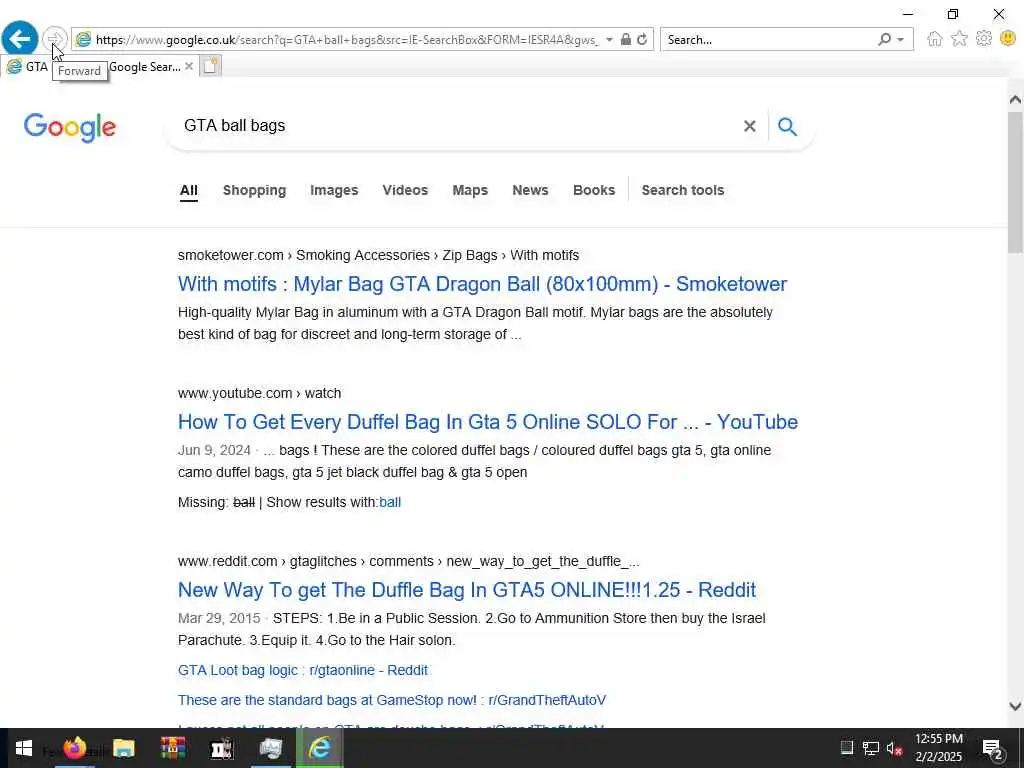Open the Windows Start menu
The image size is (1024, 768).
(24, 748)
